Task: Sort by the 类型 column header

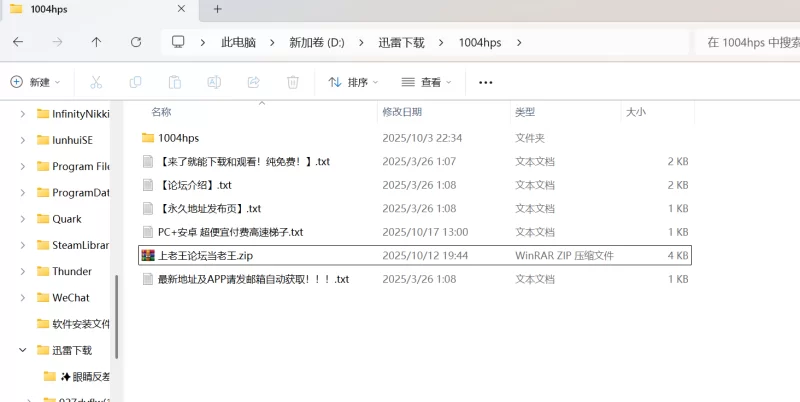Action: tap(525, 112)
